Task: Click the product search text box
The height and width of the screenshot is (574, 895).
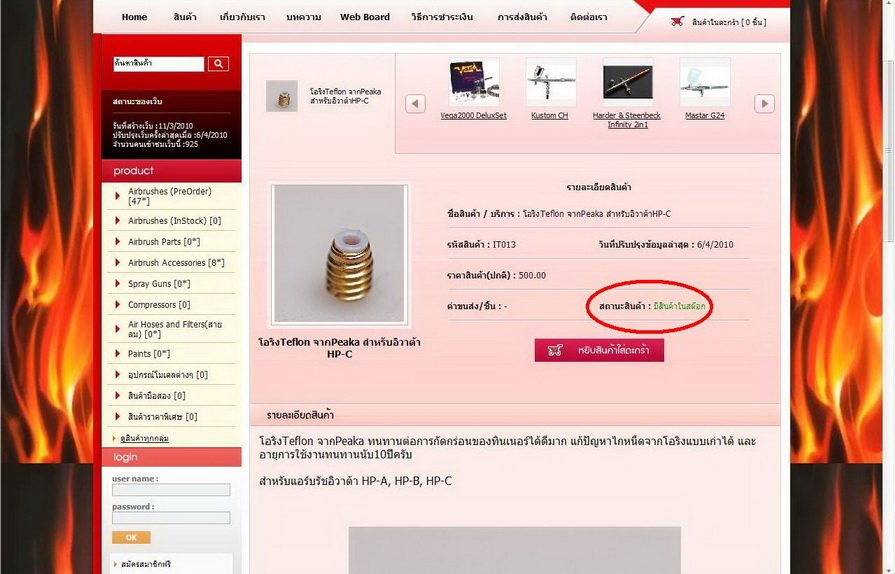Action: click(x=158, y=64)
